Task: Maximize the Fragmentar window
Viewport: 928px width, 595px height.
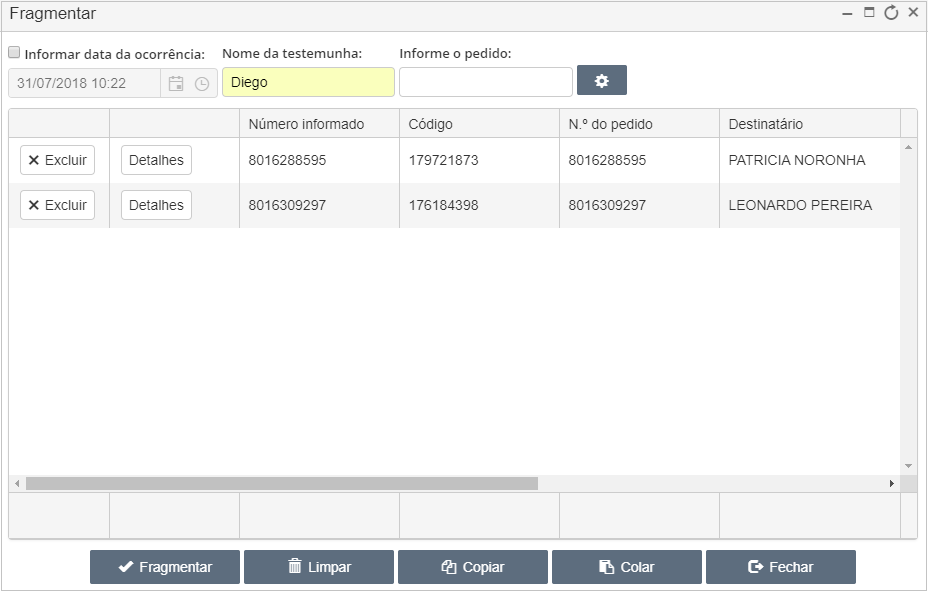Action: (869, 12)
